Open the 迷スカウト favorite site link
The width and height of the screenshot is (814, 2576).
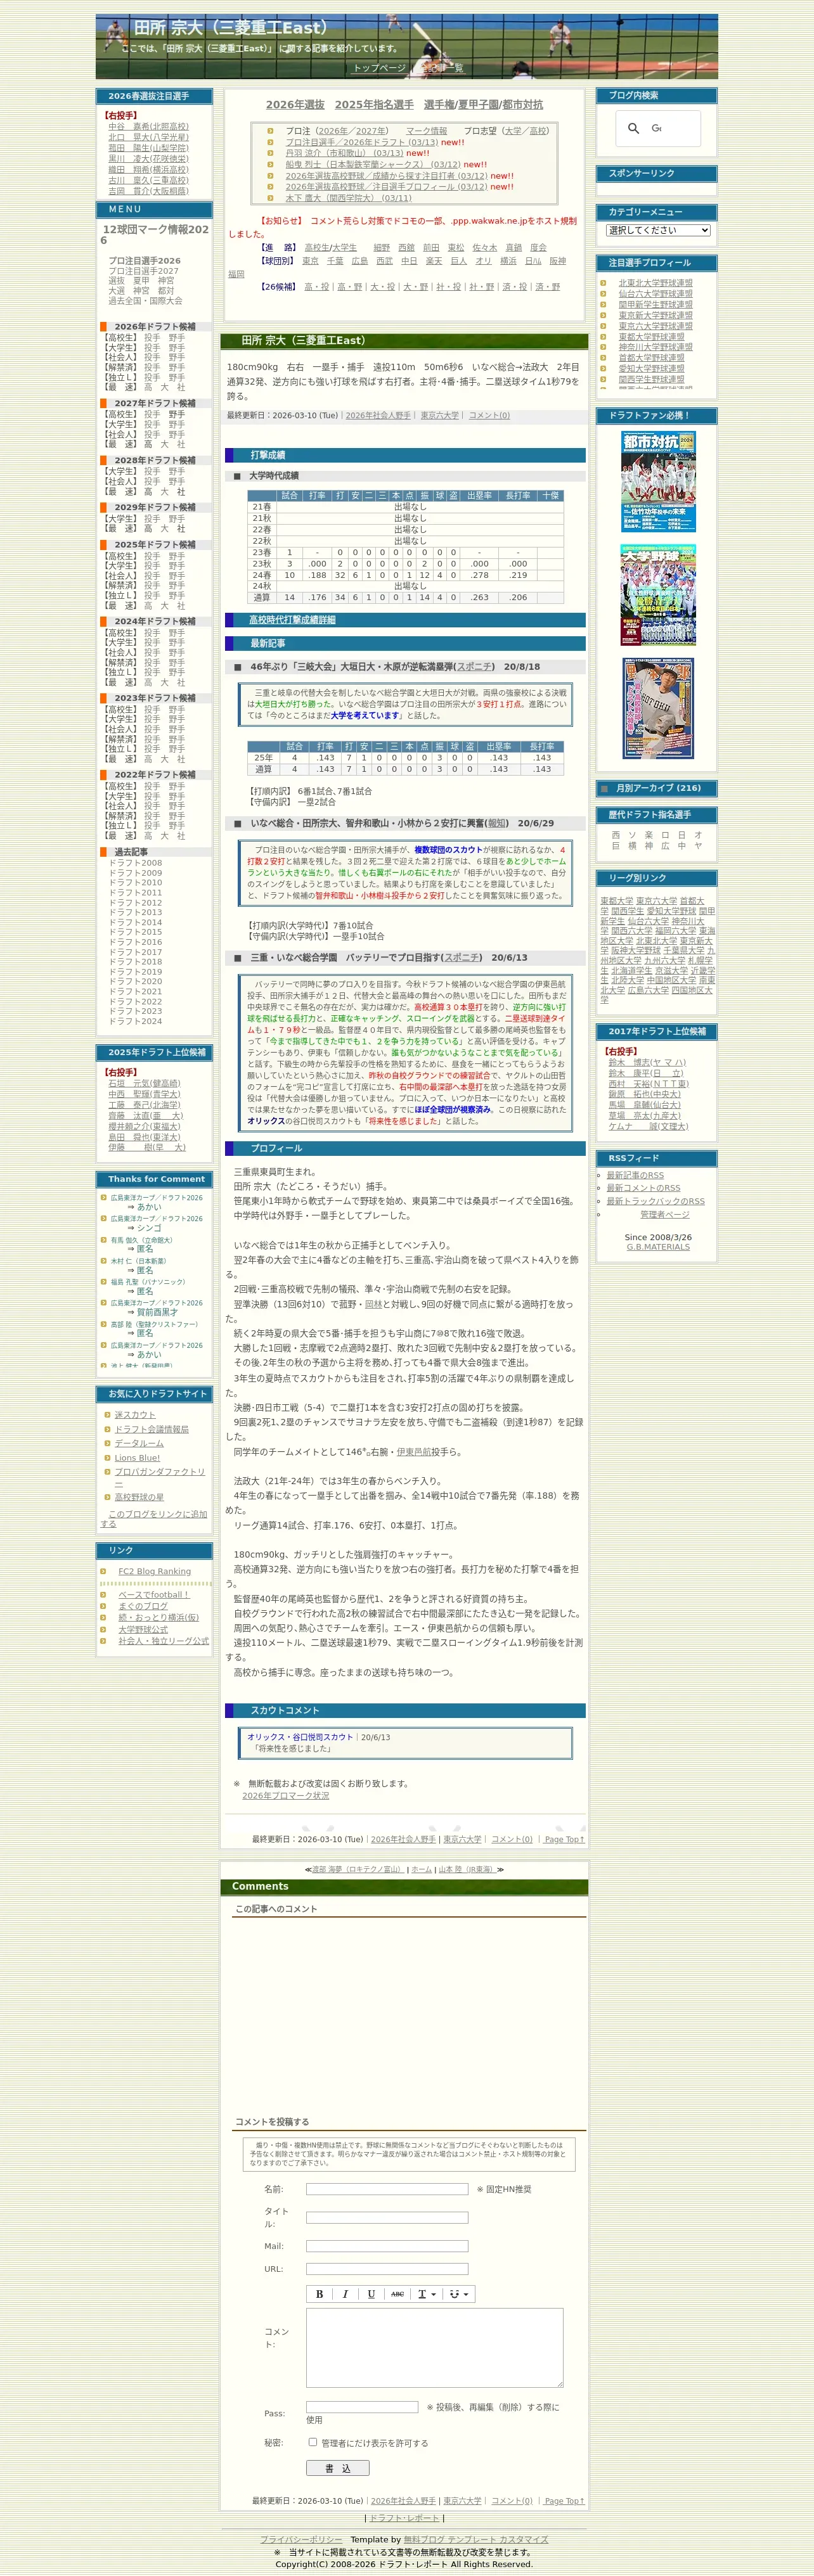(x=134, y=1415)
